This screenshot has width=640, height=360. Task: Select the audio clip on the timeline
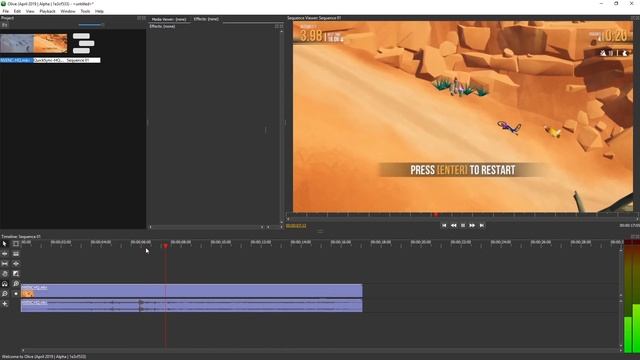coord(191,306)
